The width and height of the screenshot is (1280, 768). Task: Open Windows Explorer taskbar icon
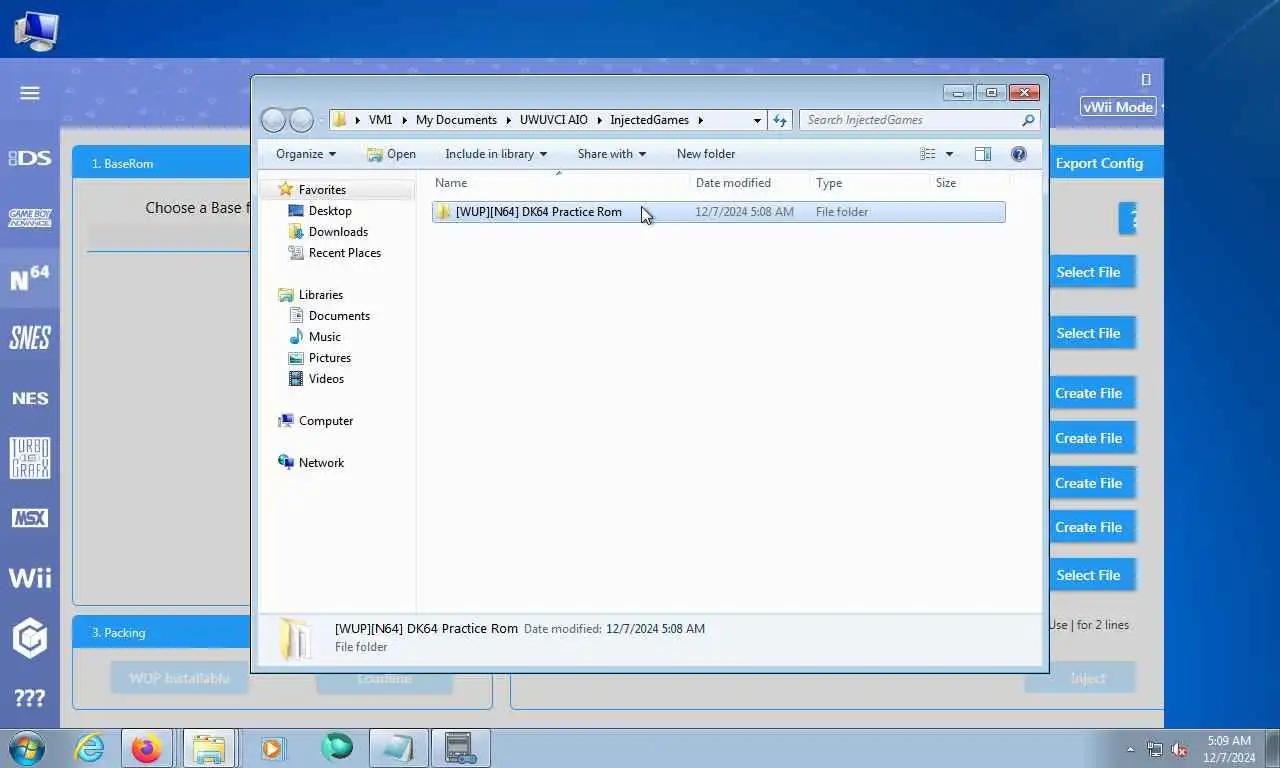[x=208, y=748]
